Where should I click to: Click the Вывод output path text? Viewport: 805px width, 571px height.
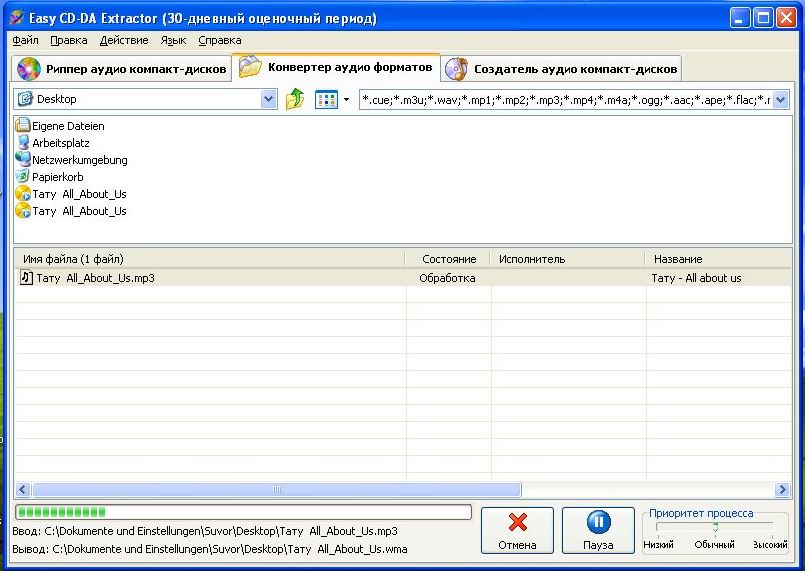[x=209, y=549]
